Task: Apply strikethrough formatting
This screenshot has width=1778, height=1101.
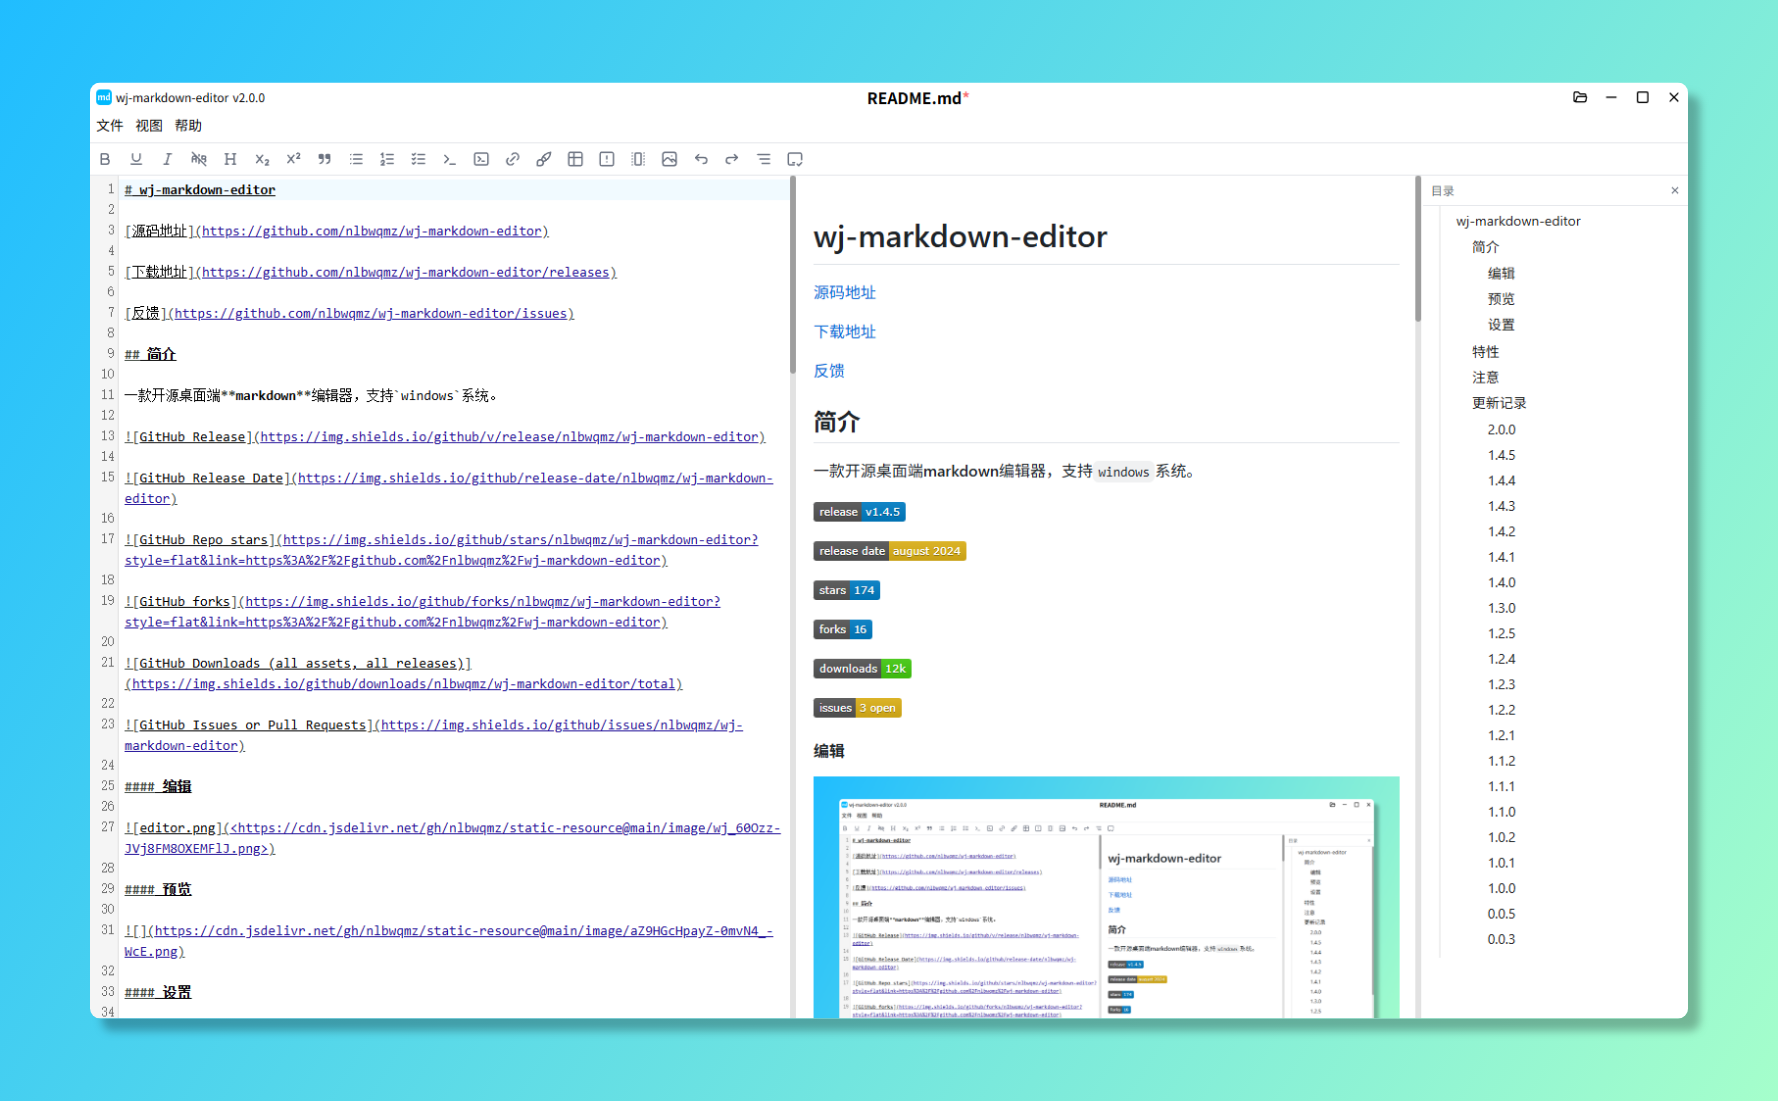Action: pos(199,159)
